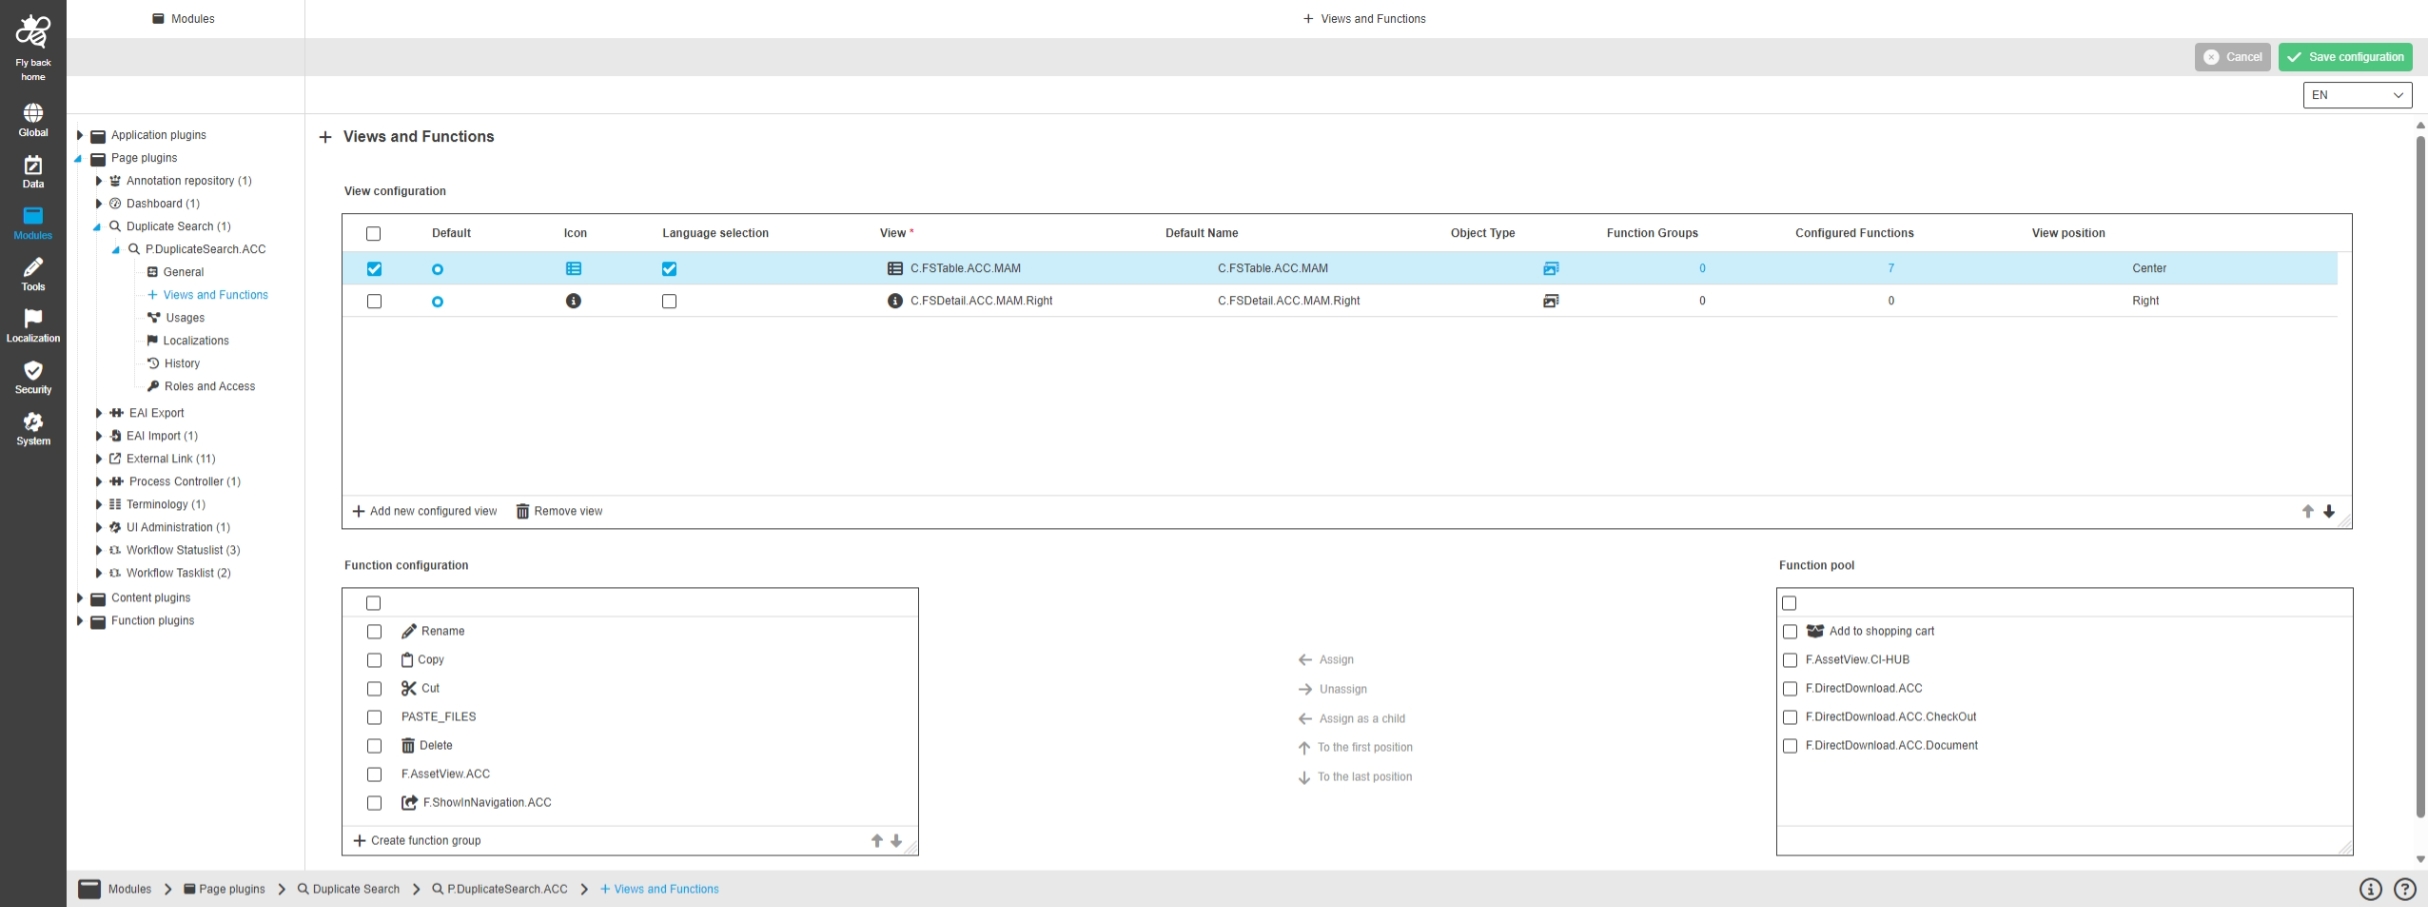Viewport: 2428px width, 907px height.
Task: Open the History tree item
Action: tap(181, 363)
